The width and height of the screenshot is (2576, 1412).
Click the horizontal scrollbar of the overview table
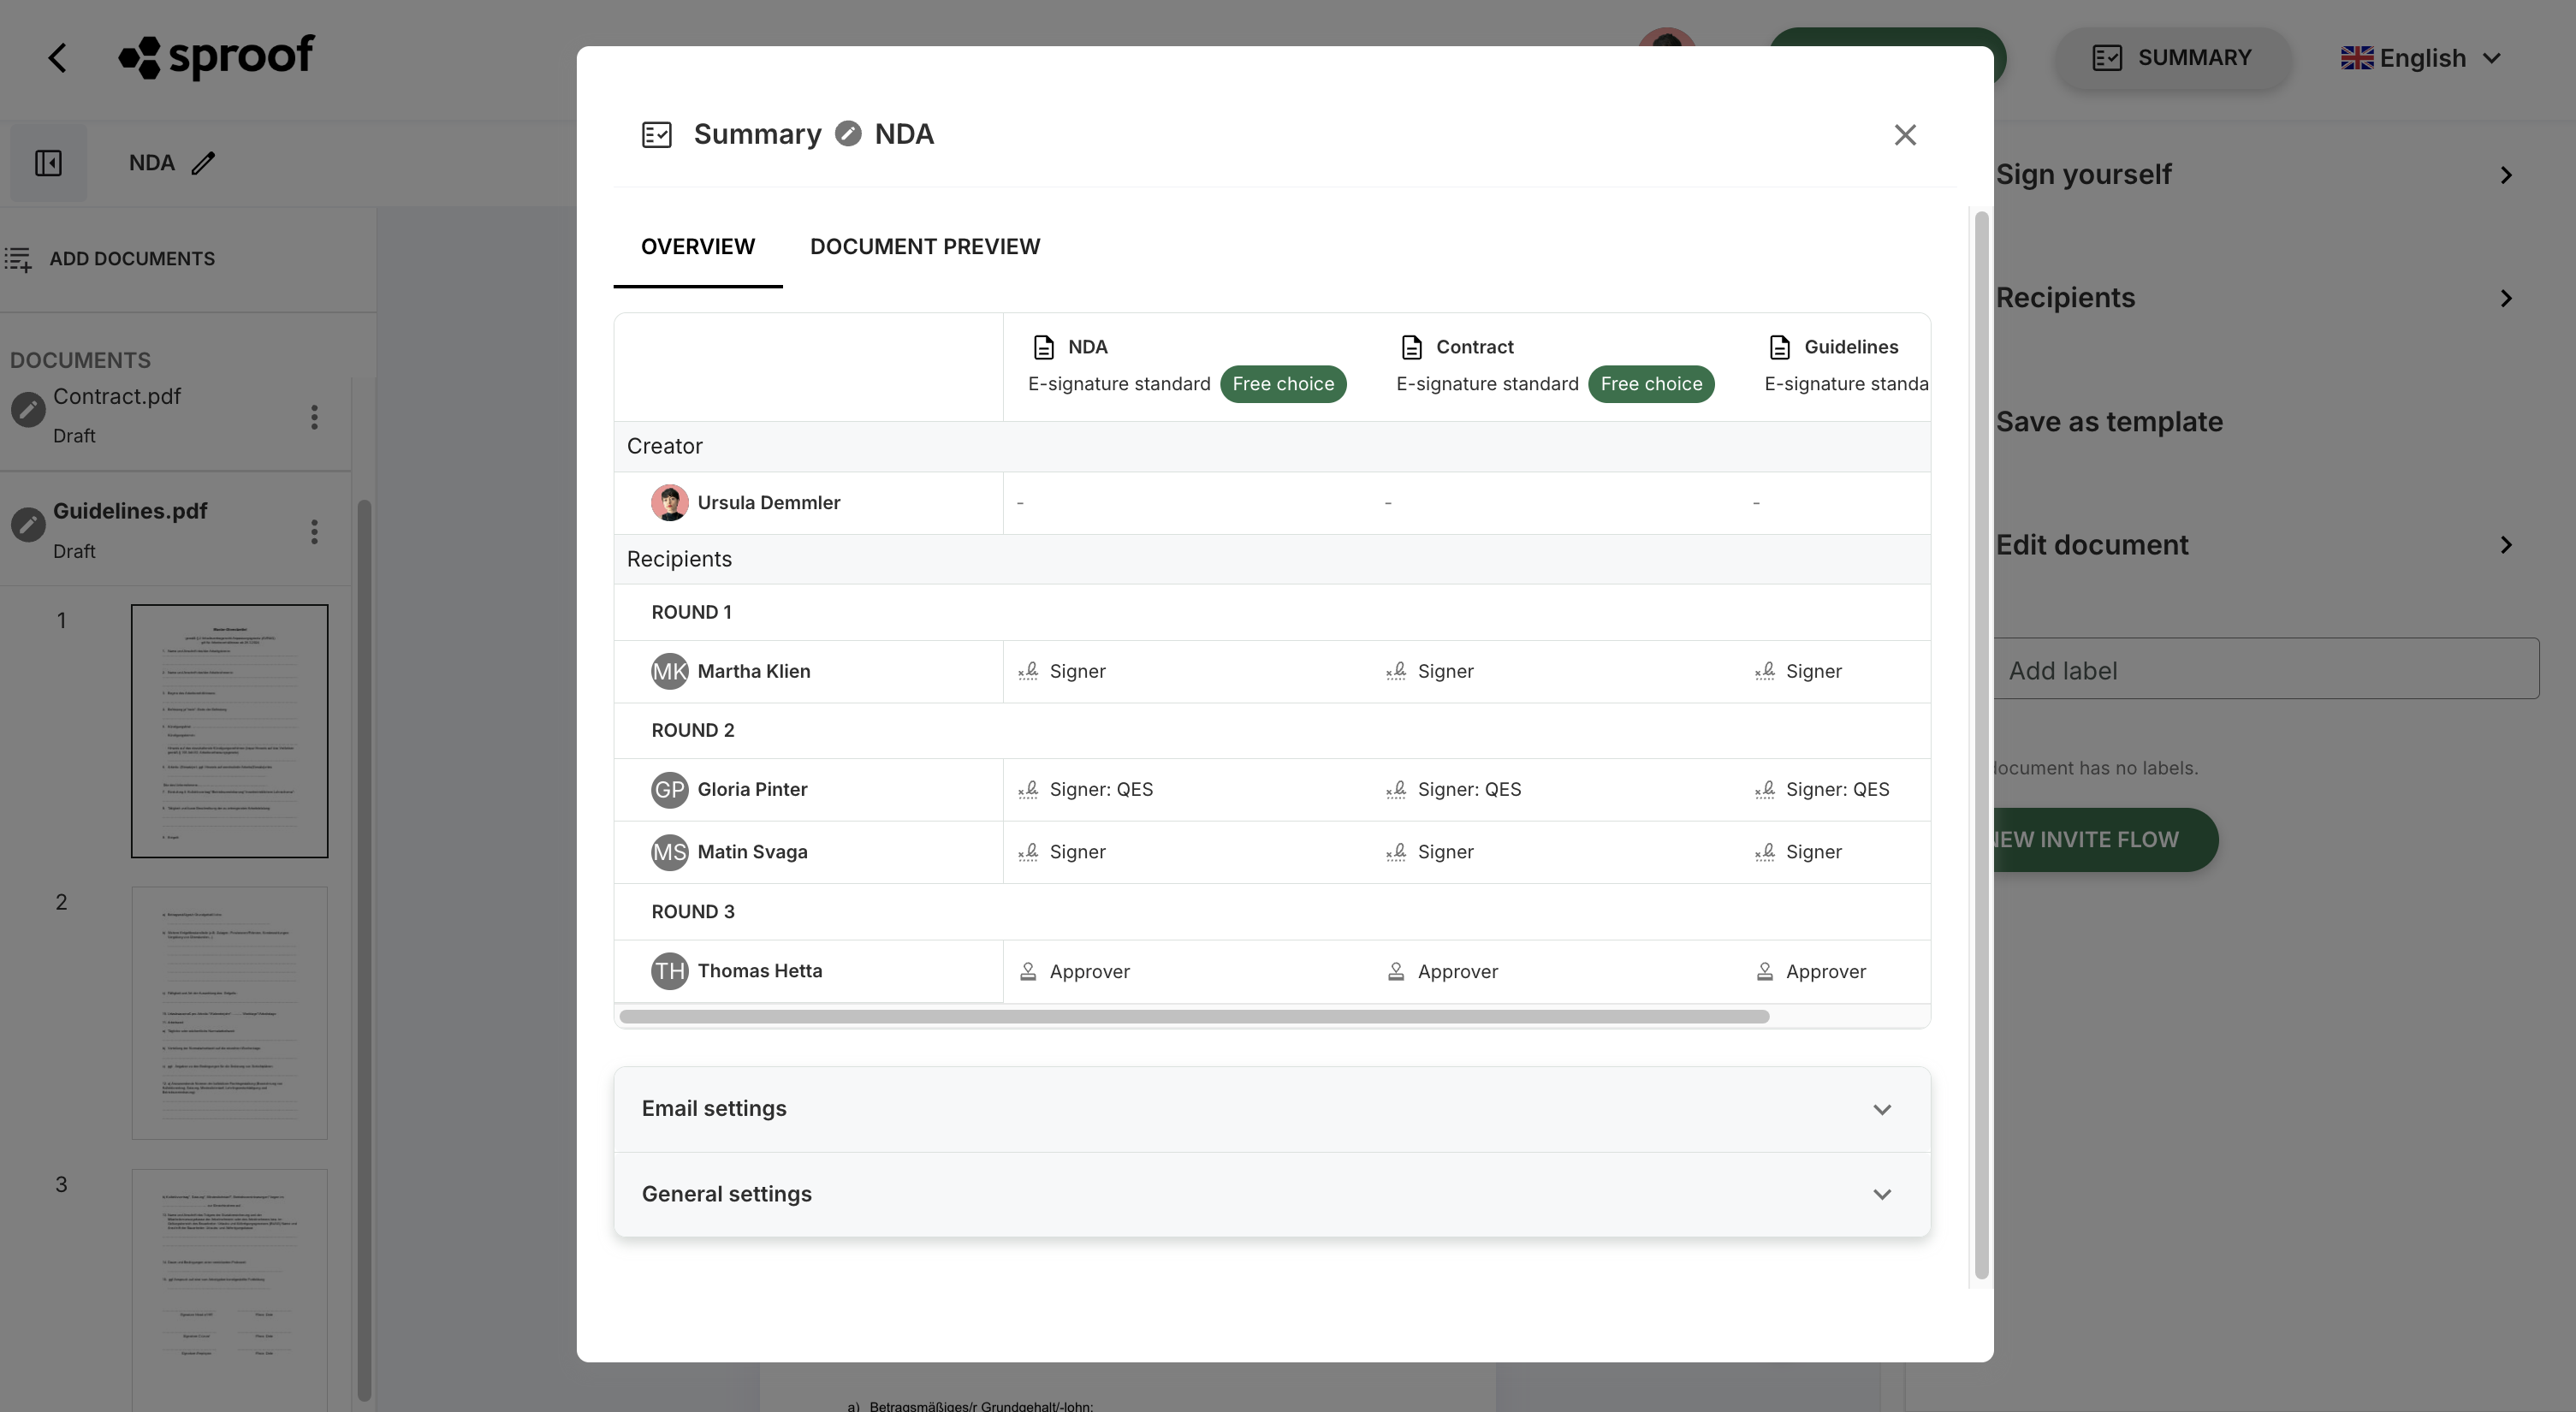(x=1194, y=1017)
